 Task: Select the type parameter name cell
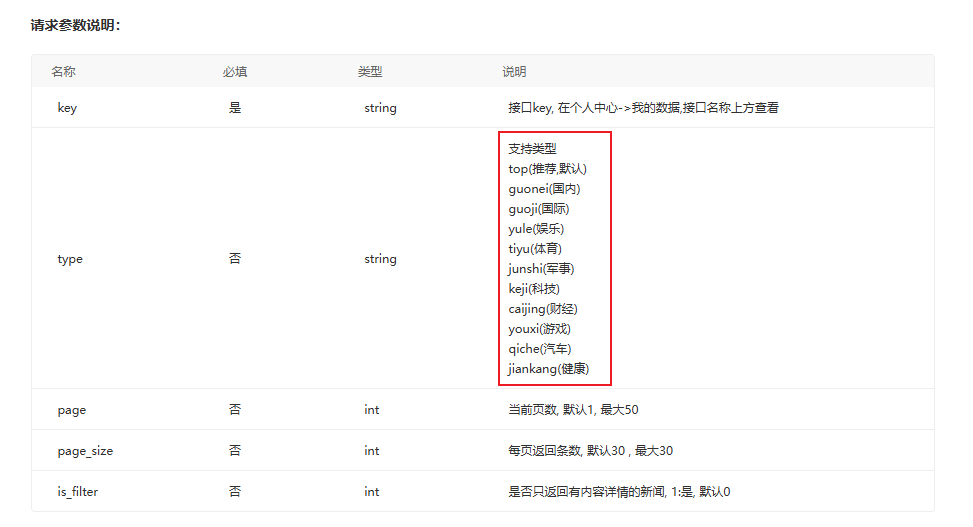70,259
